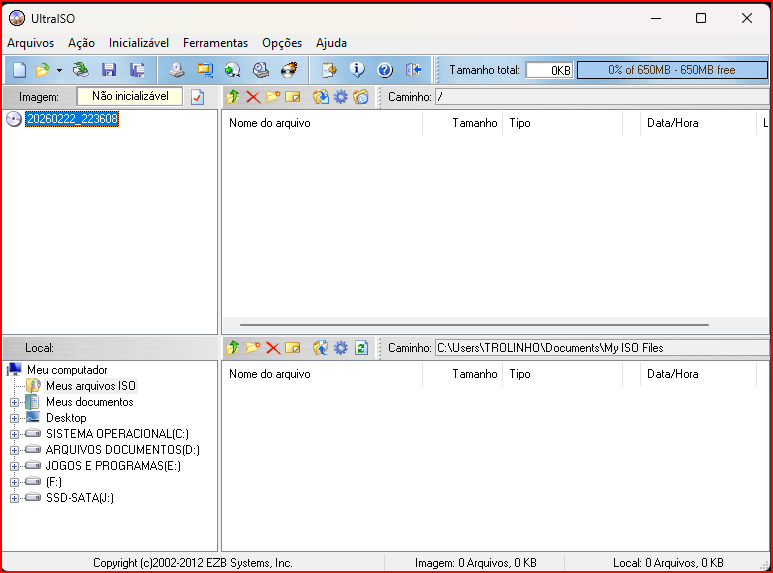
Task: Click image properties checkmark icon beside Não inicializável
Action: click(197, 97)
